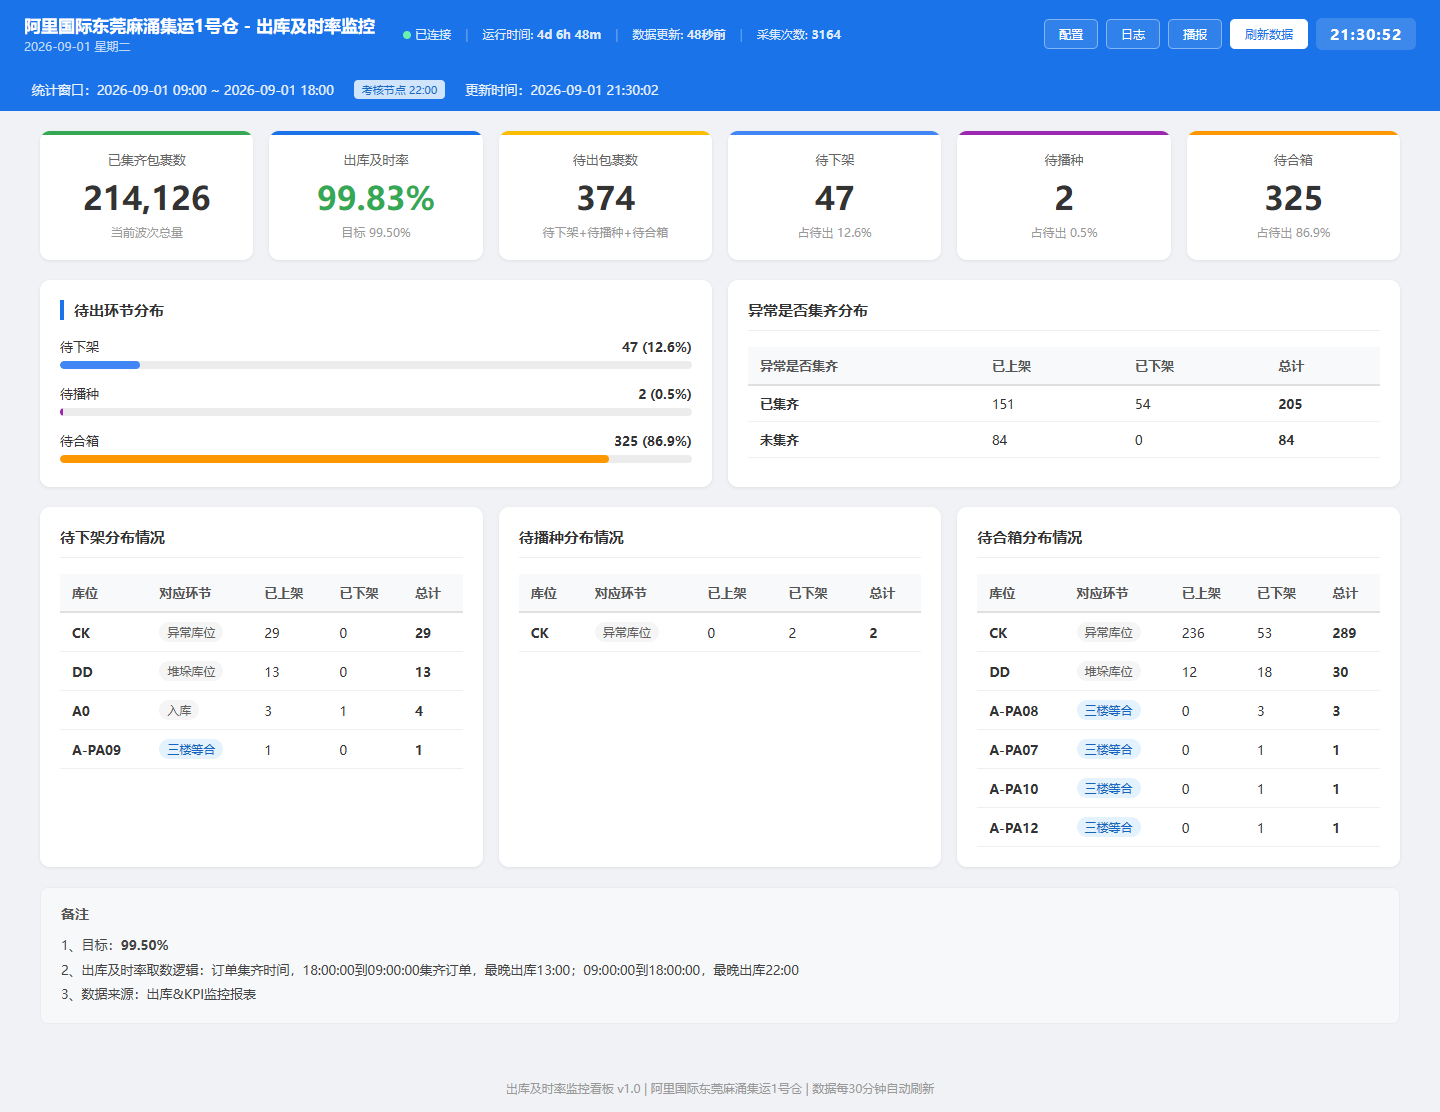This screenshot has height=1112, width=1440.
Task: Click the A-PA08 row in 待合箱 table
Action: coord(1178,711)
